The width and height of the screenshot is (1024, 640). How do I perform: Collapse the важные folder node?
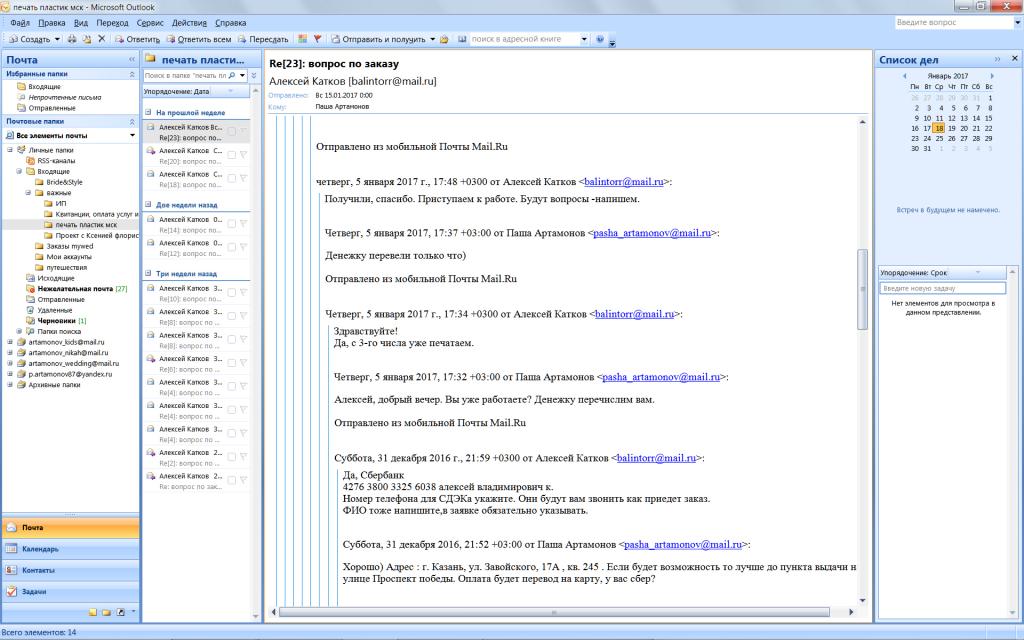(x=28, y=193)
